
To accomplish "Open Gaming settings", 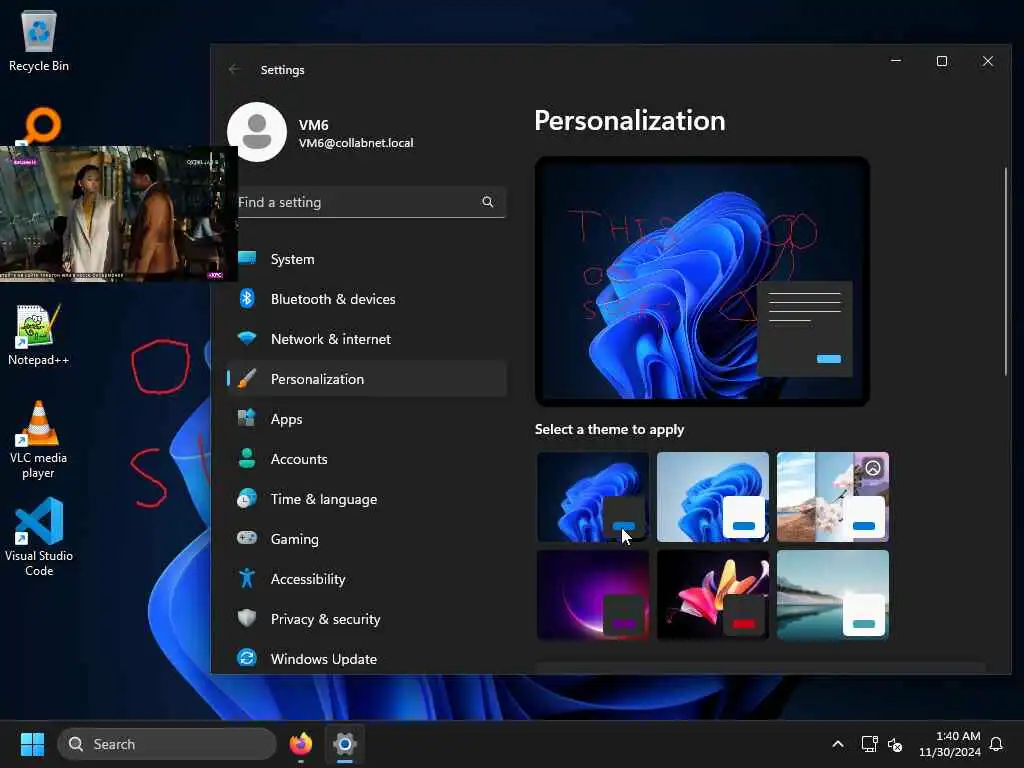I will pyautogui.click(x=367, y=539).
